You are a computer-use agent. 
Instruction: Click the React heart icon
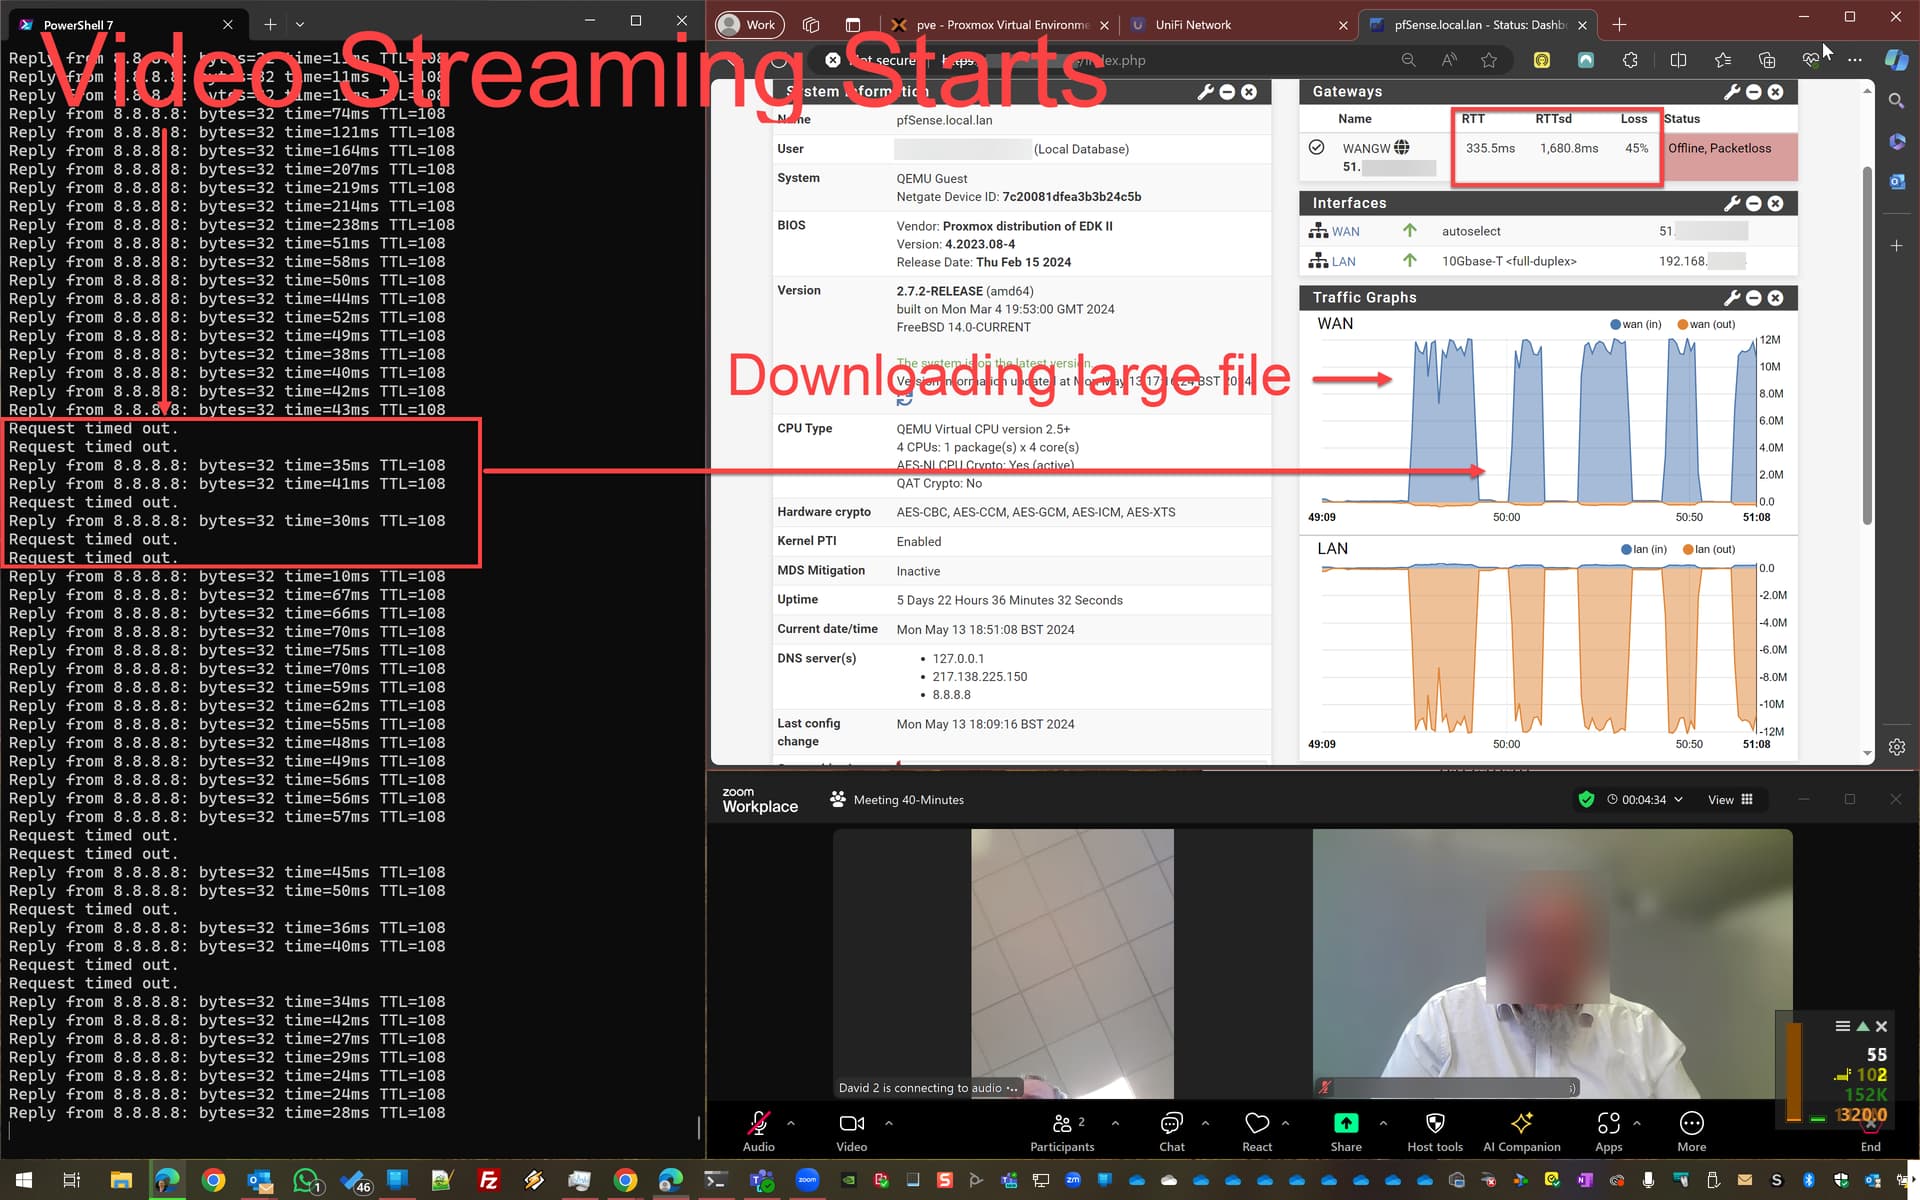1257,1124
